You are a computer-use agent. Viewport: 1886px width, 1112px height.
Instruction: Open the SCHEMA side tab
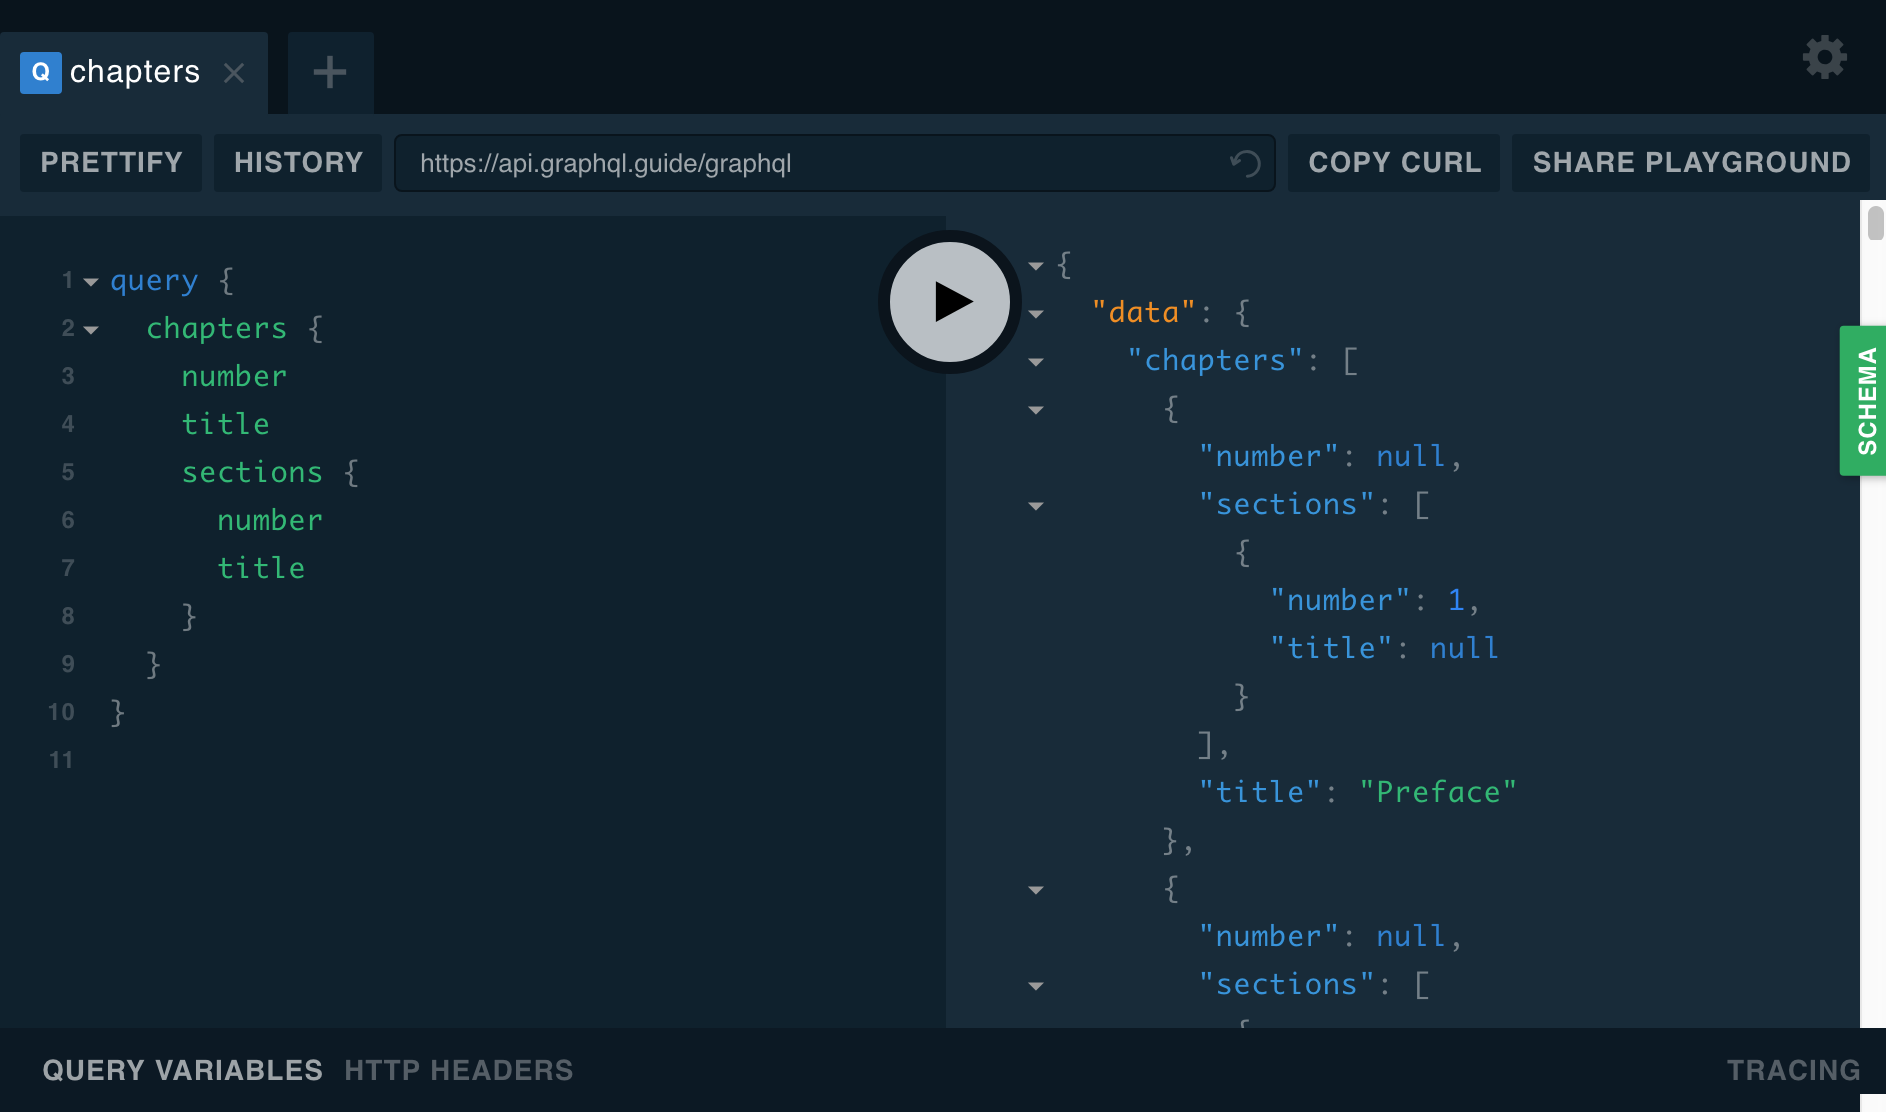point(1864,400)
